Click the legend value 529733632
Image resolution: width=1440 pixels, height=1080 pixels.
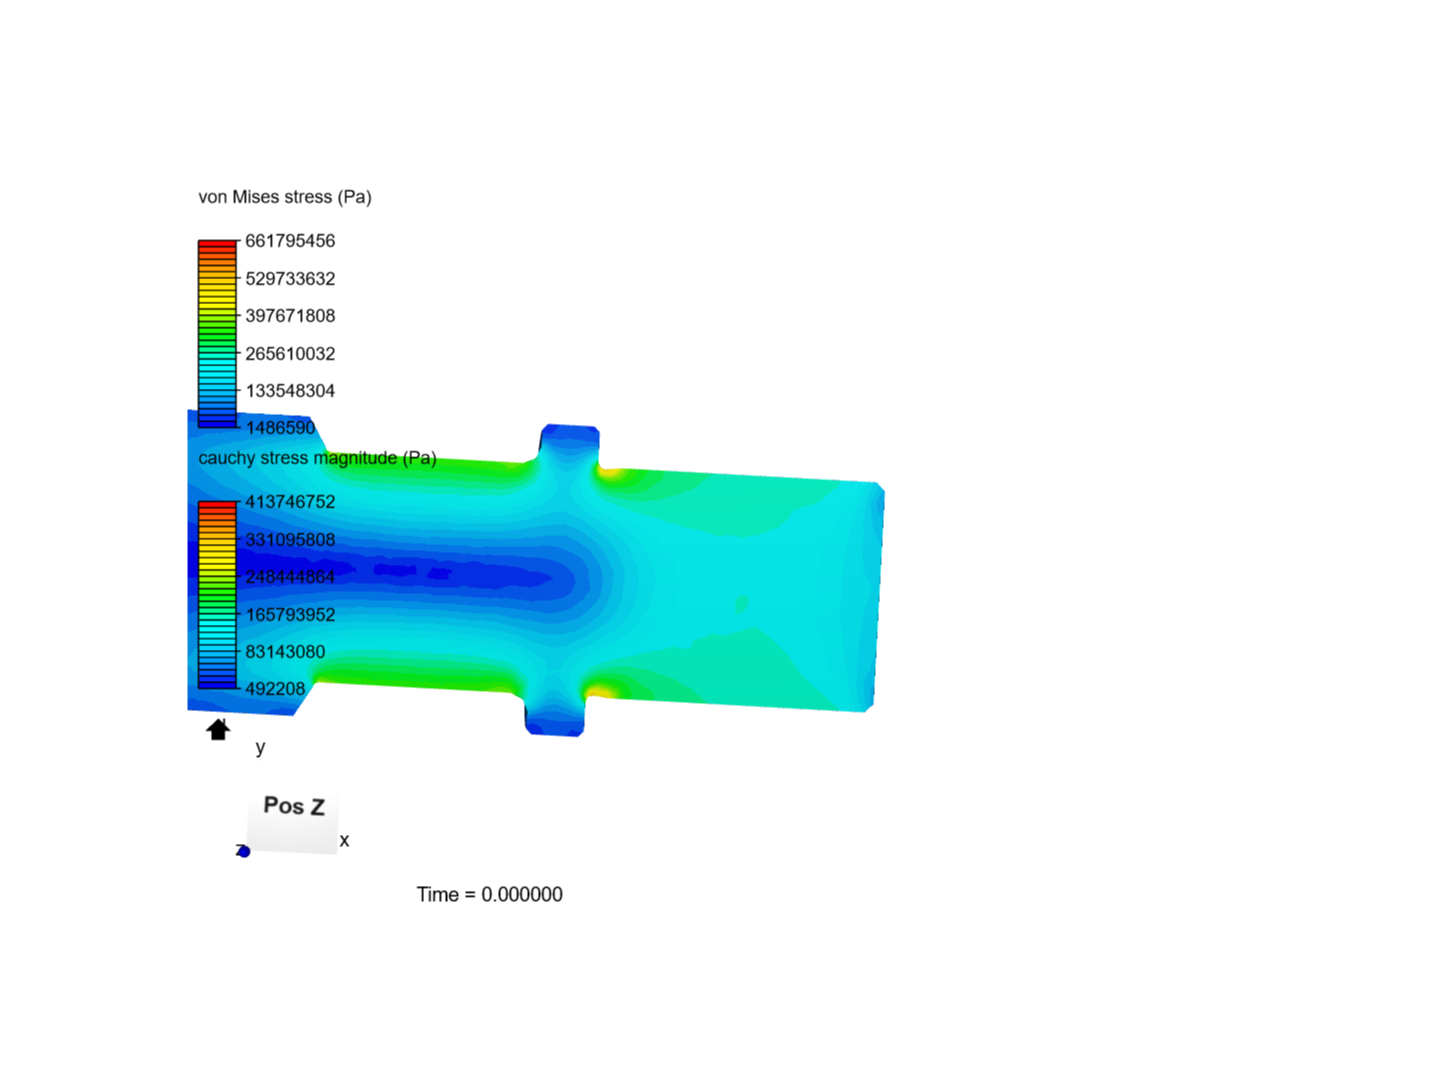(x=290, y=279)
